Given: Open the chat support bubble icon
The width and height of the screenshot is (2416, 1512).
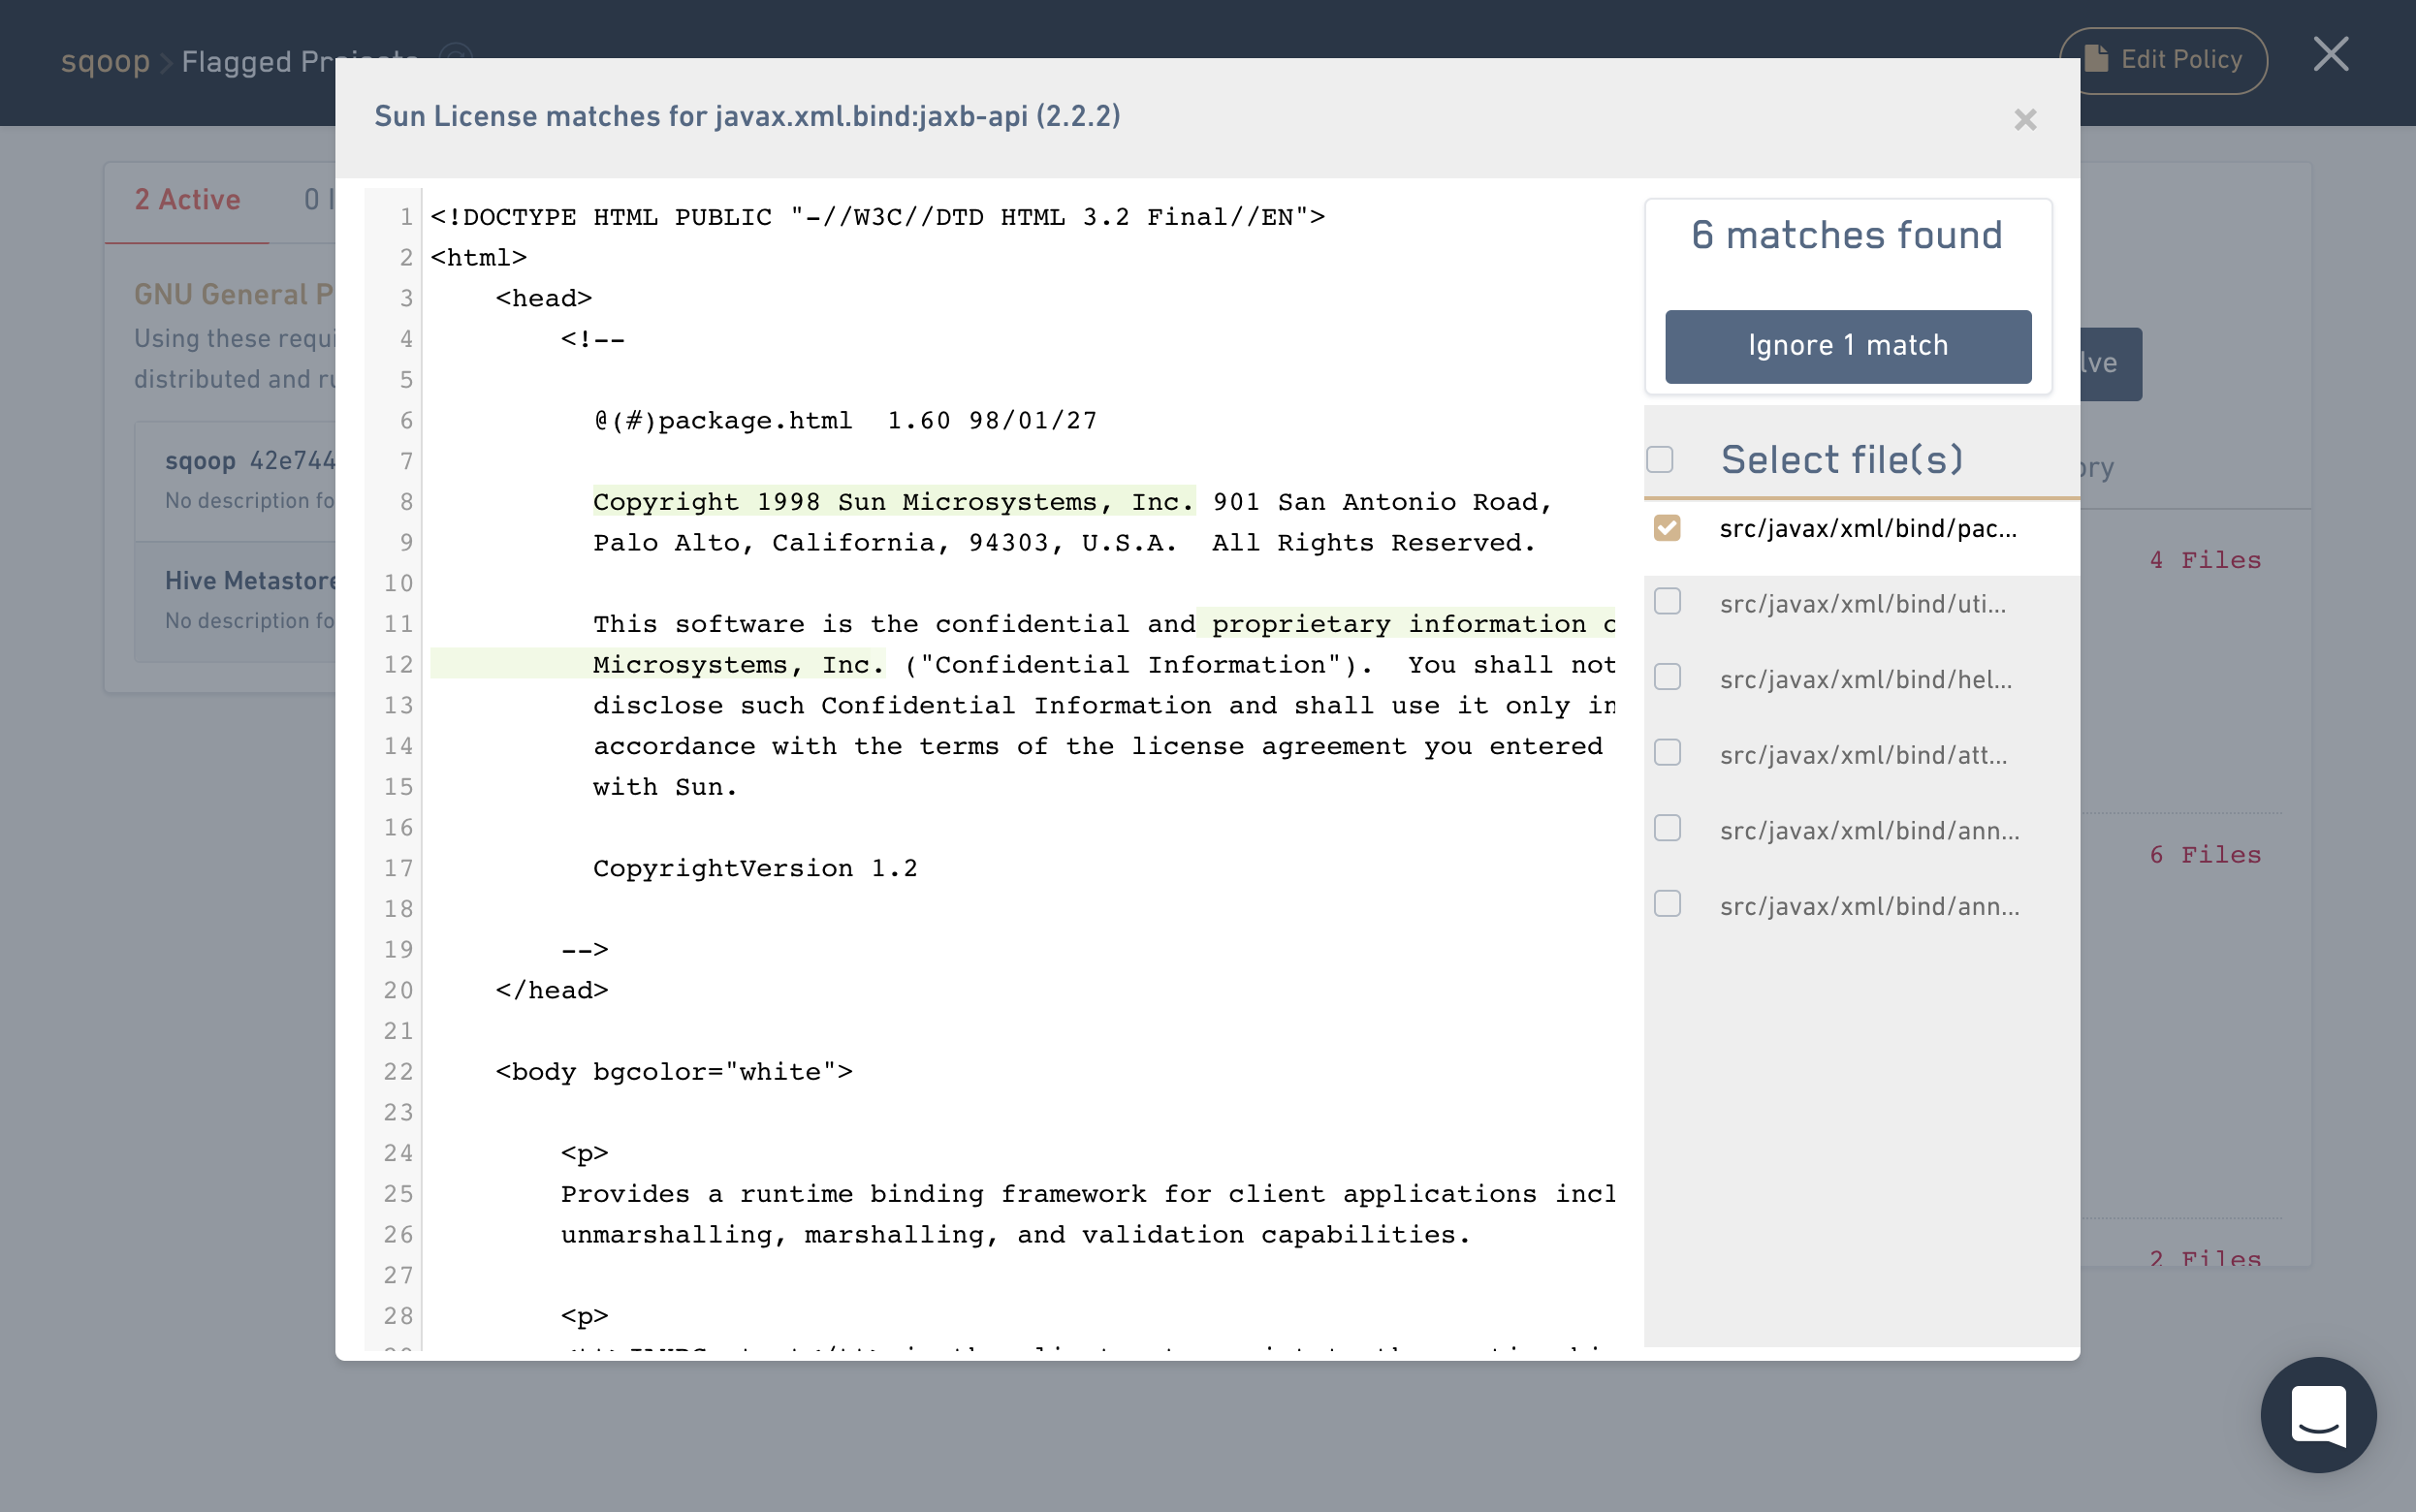Looking at the screenshot, I should [2317, 1414].
